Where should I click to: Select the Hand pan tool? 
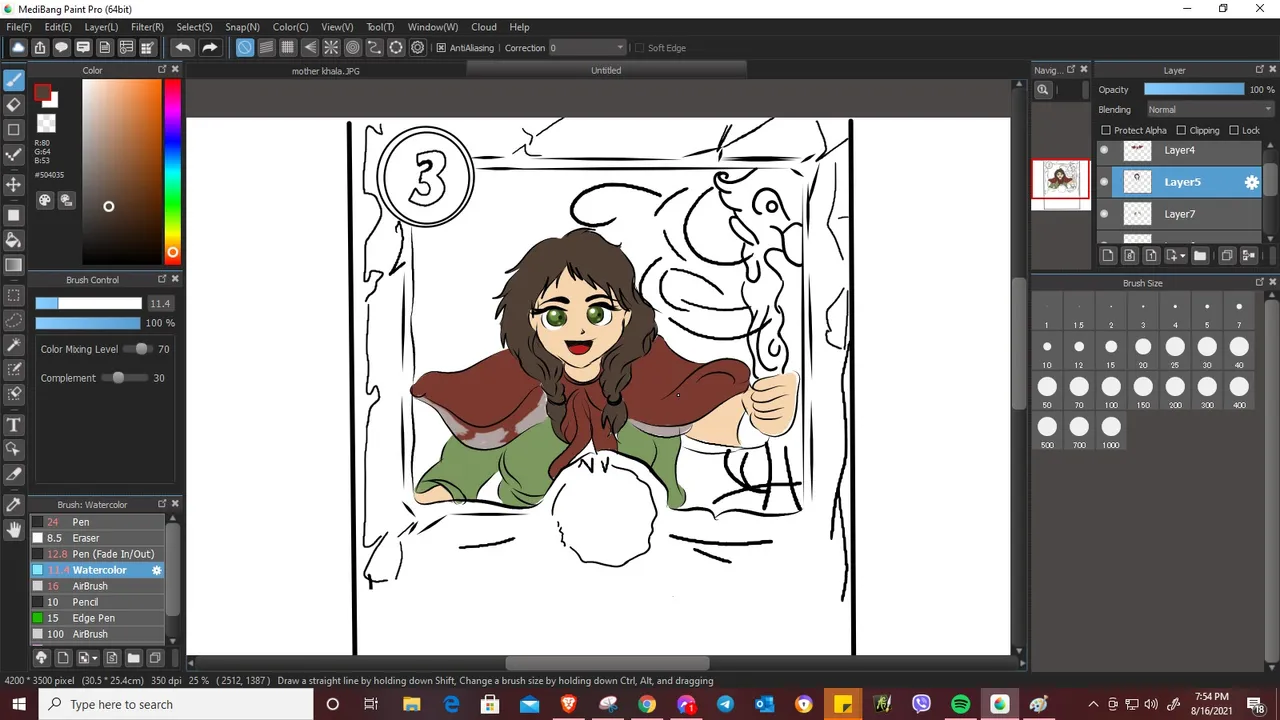pyautogui.click(x=14, y=530)
